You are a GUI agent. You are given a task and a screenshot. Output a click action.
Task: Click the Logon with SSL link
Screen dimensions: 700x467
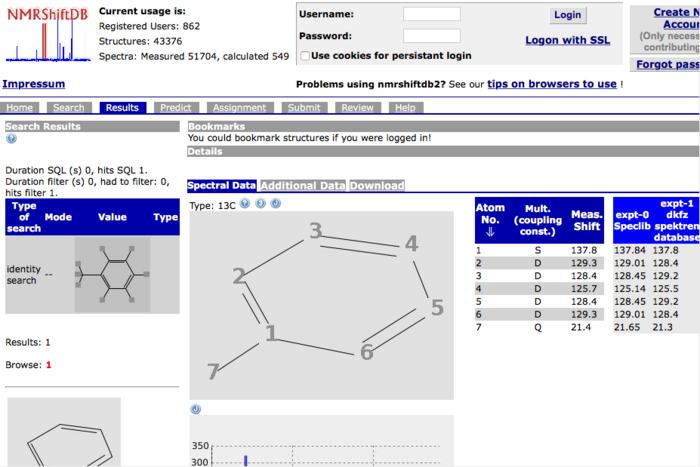(567, 40)
